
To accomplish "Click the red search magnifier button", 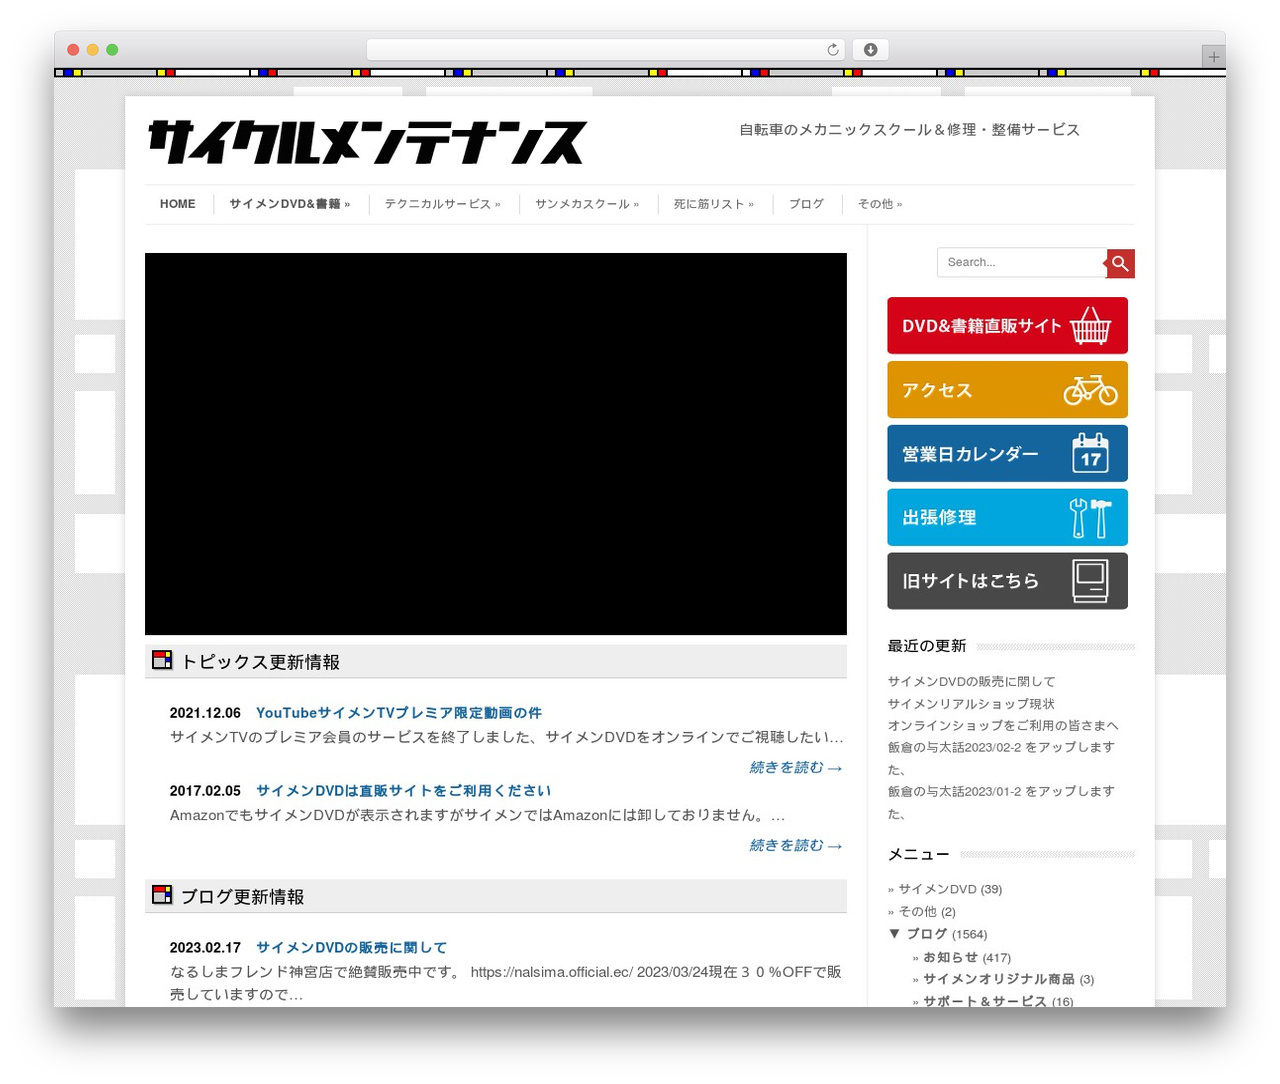I will pos(1120,263).
